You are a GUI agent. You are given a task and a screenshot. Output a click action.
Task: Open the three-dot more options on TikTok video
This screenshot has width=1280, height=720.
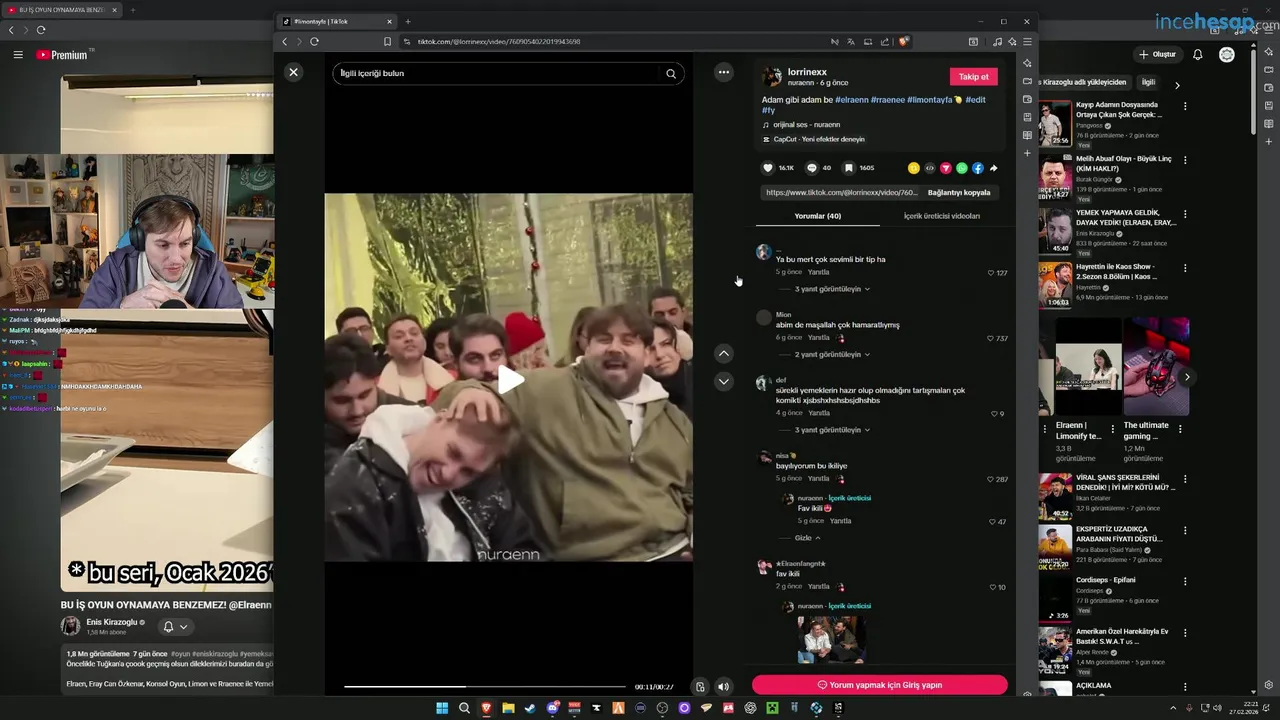[724, 72]
